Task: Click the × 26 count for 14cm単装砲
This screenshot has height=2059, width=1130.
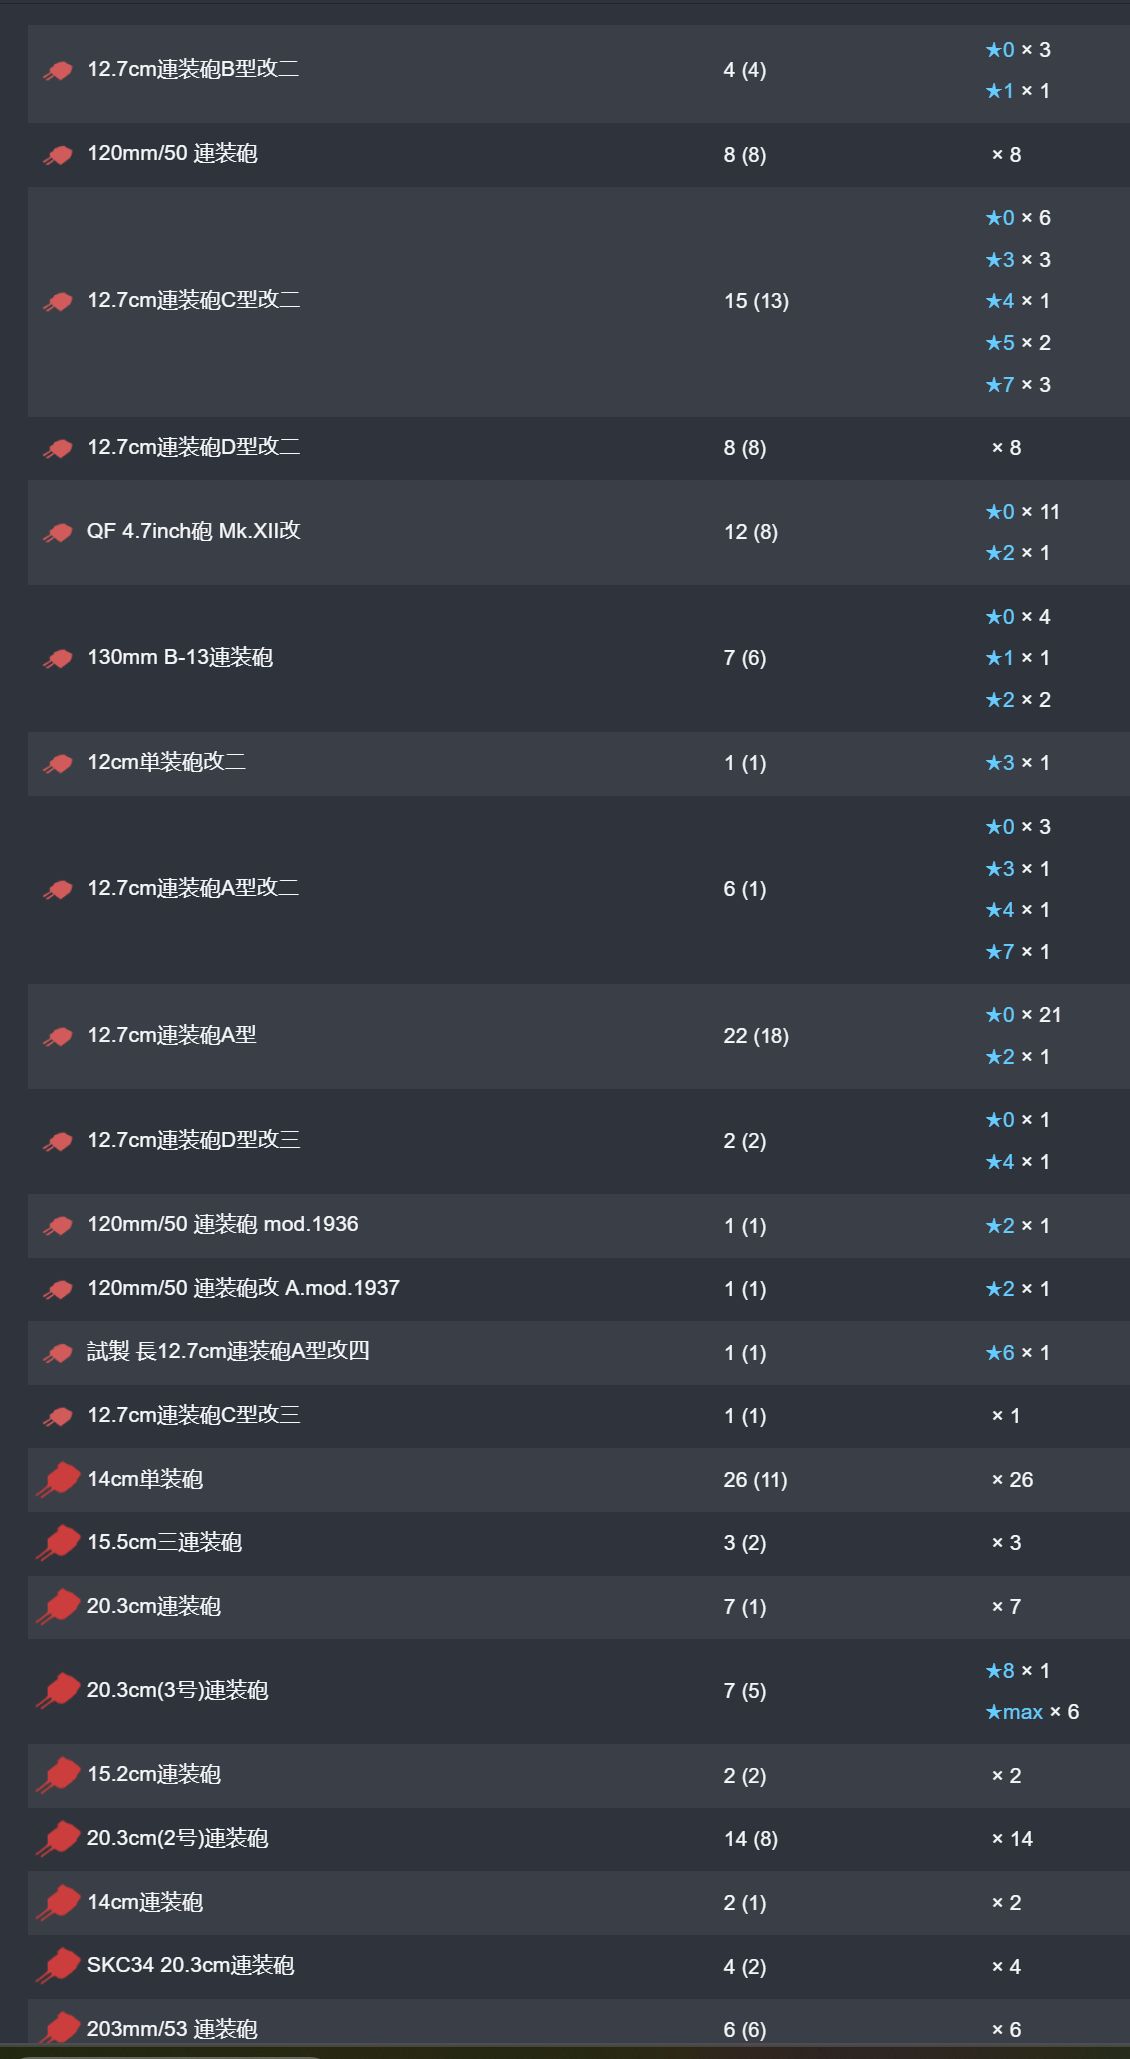Action: tap(1012, 1480)
